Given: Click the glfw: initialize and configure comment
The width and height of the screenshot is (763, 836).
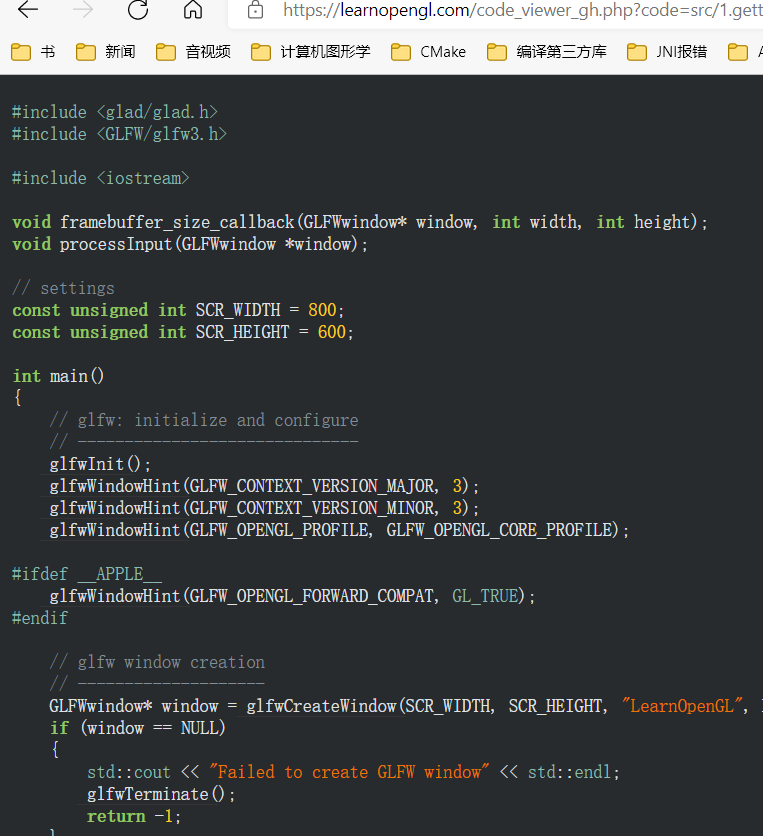Looking at the screenshot, I should click(x=204, y=420).
